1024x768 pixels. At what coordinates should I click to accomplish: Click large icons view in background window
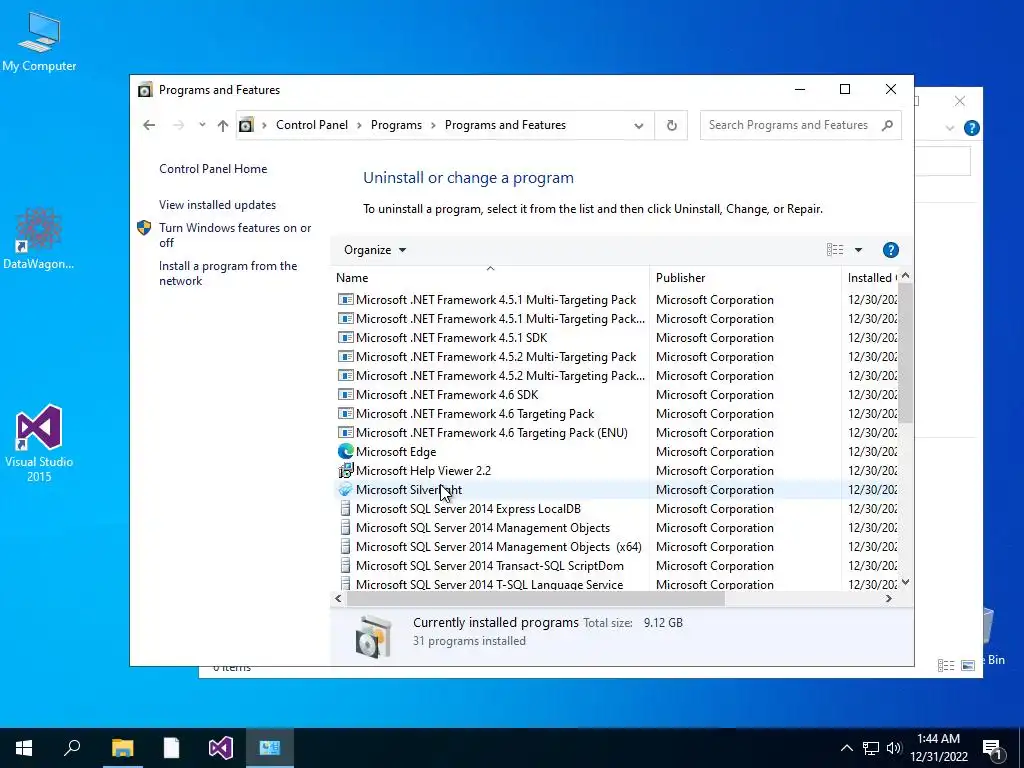[x=968, y=665]
